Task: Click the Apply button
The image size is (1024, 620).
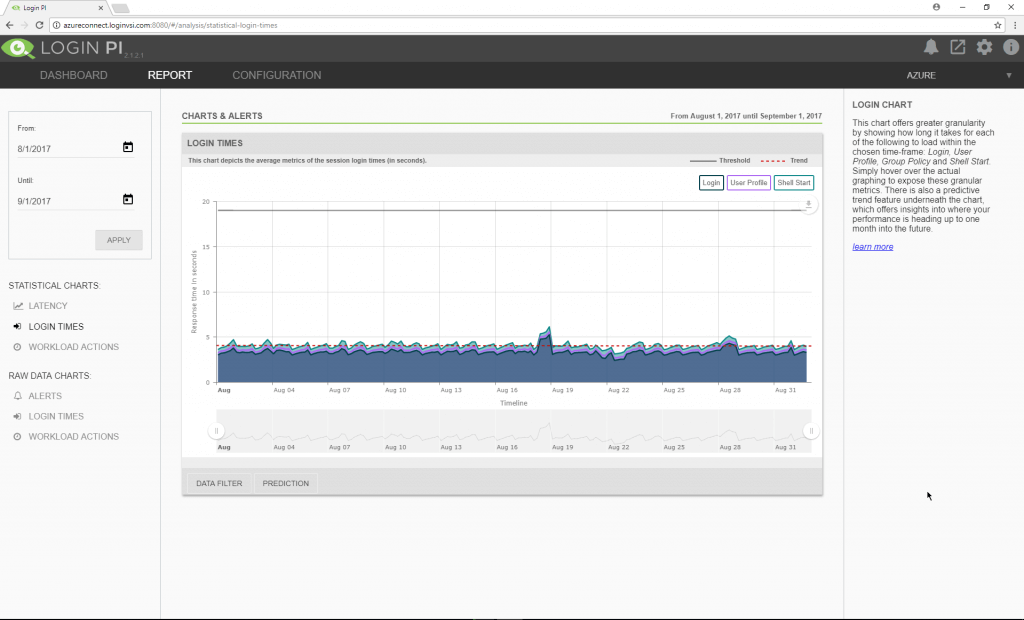Action: click(119, 240)
